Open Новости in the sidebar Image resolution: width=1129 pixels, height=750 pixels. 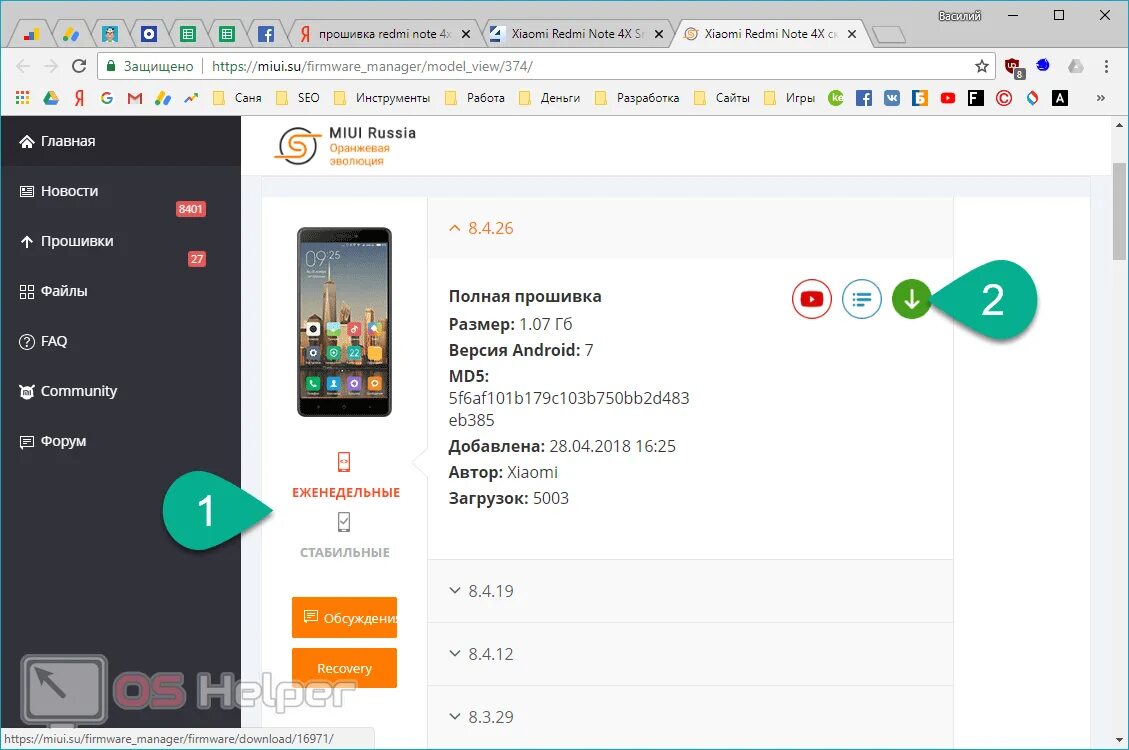121,191
